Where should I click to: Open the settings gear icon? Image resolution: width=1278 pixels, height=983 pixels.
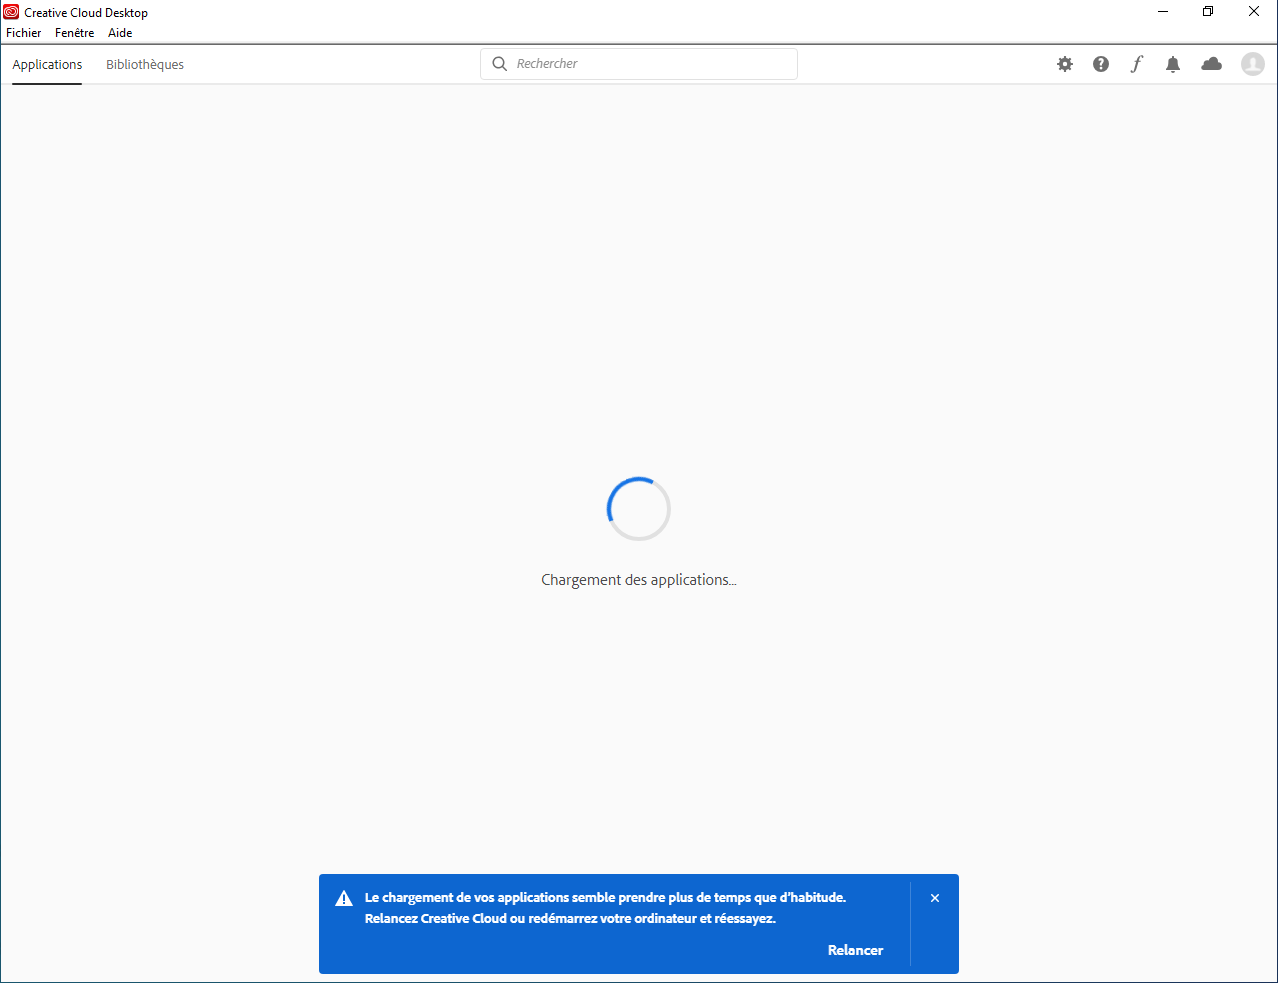[x=1065, y=64]
